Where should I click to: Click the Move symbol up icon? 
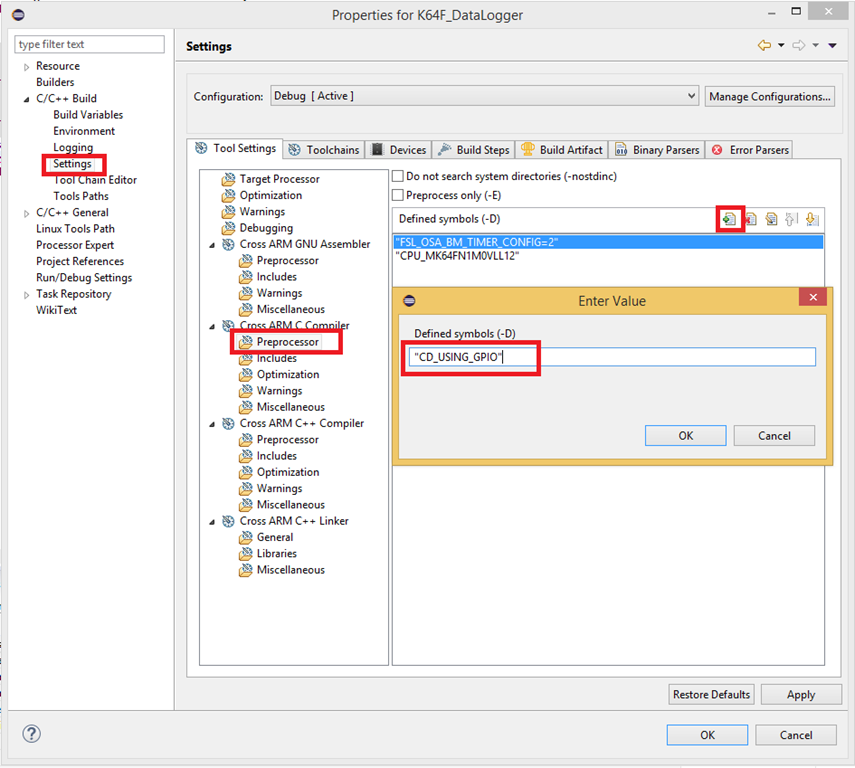pos(791,219)
